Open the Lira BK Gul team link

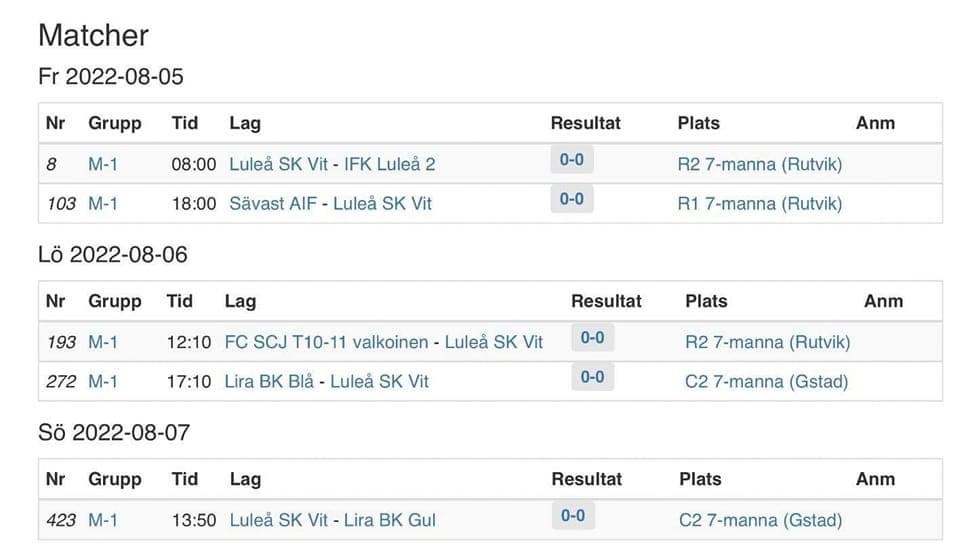(389, 520)
